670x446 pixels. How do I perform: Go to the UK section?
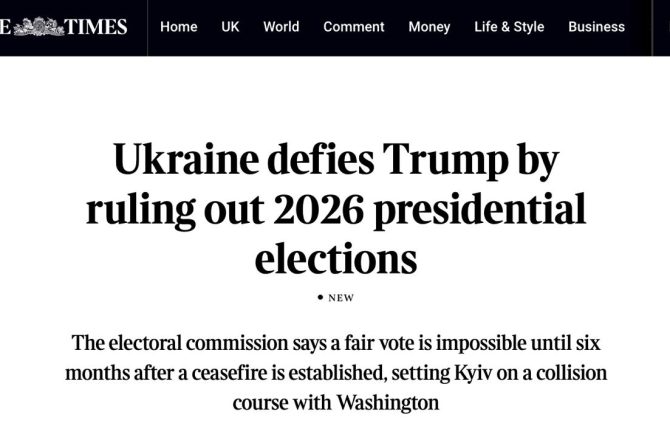(230, 27)
